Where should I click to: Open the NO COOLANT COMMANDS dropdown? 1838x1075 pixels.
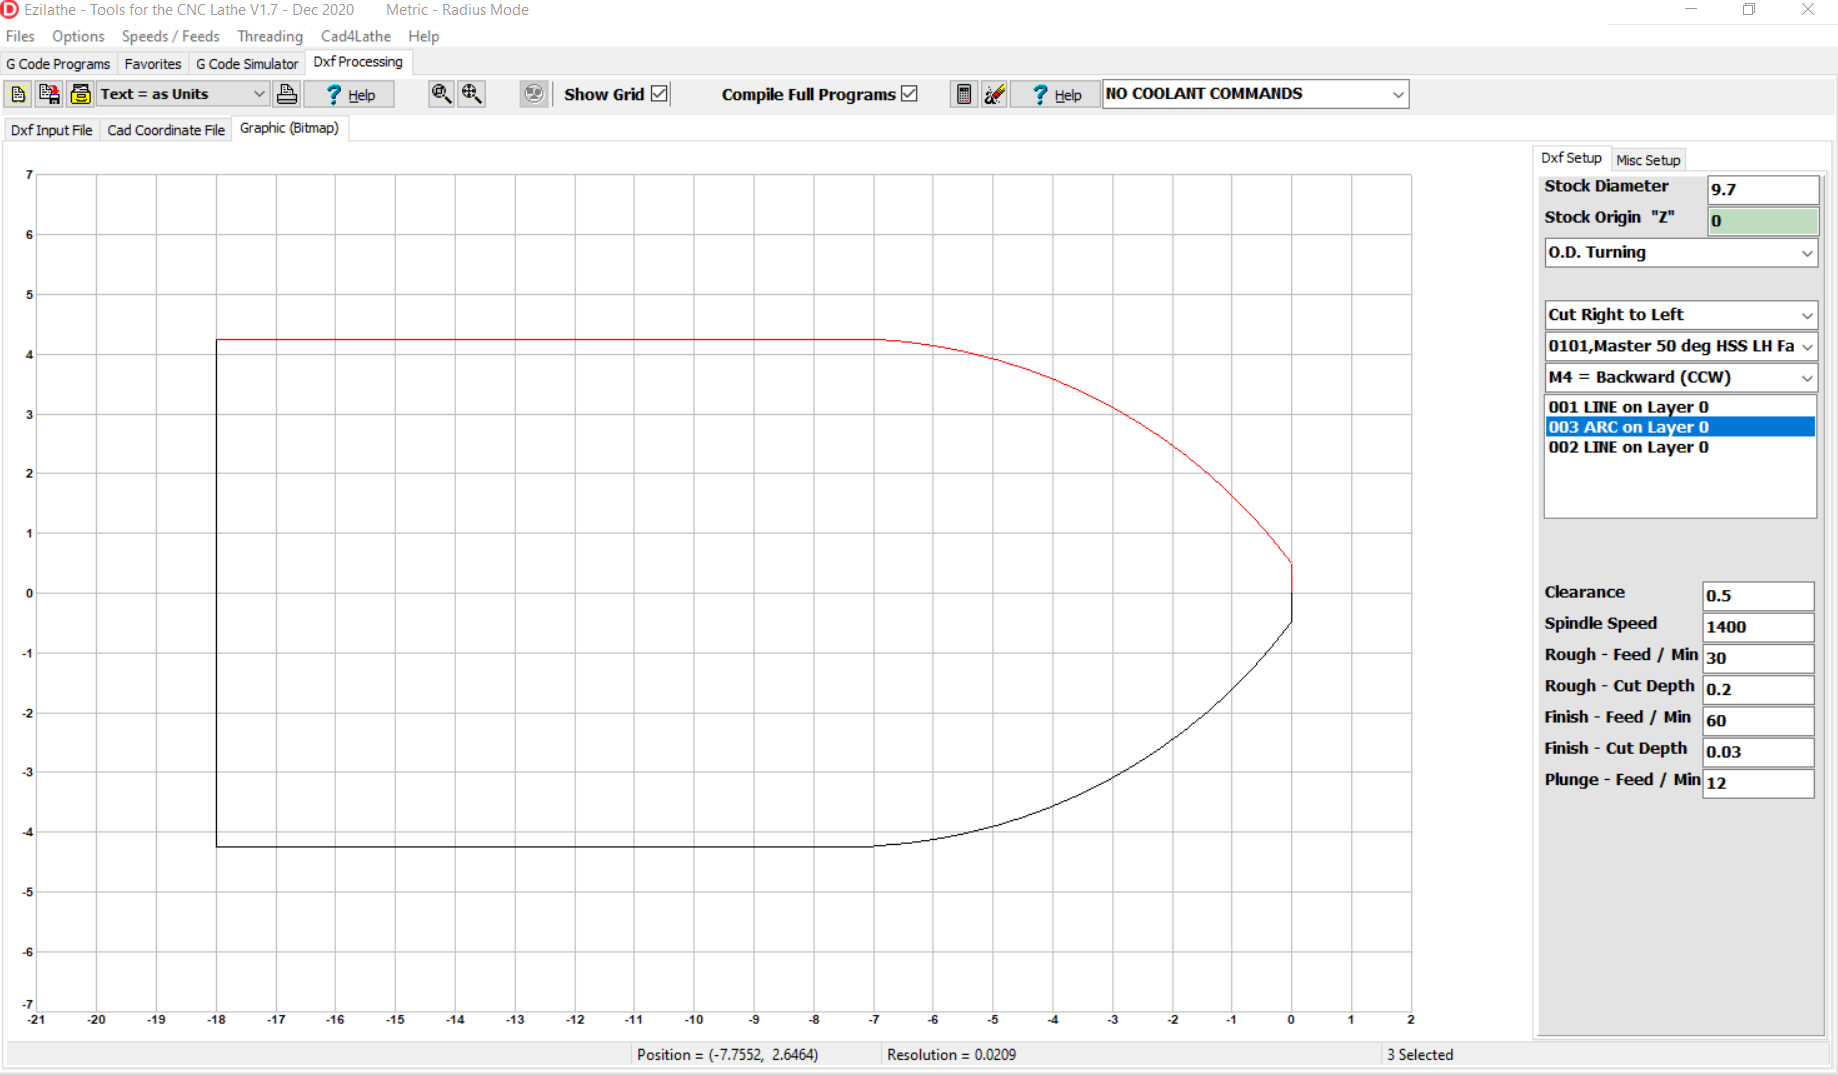click(x=1255, y=94)
